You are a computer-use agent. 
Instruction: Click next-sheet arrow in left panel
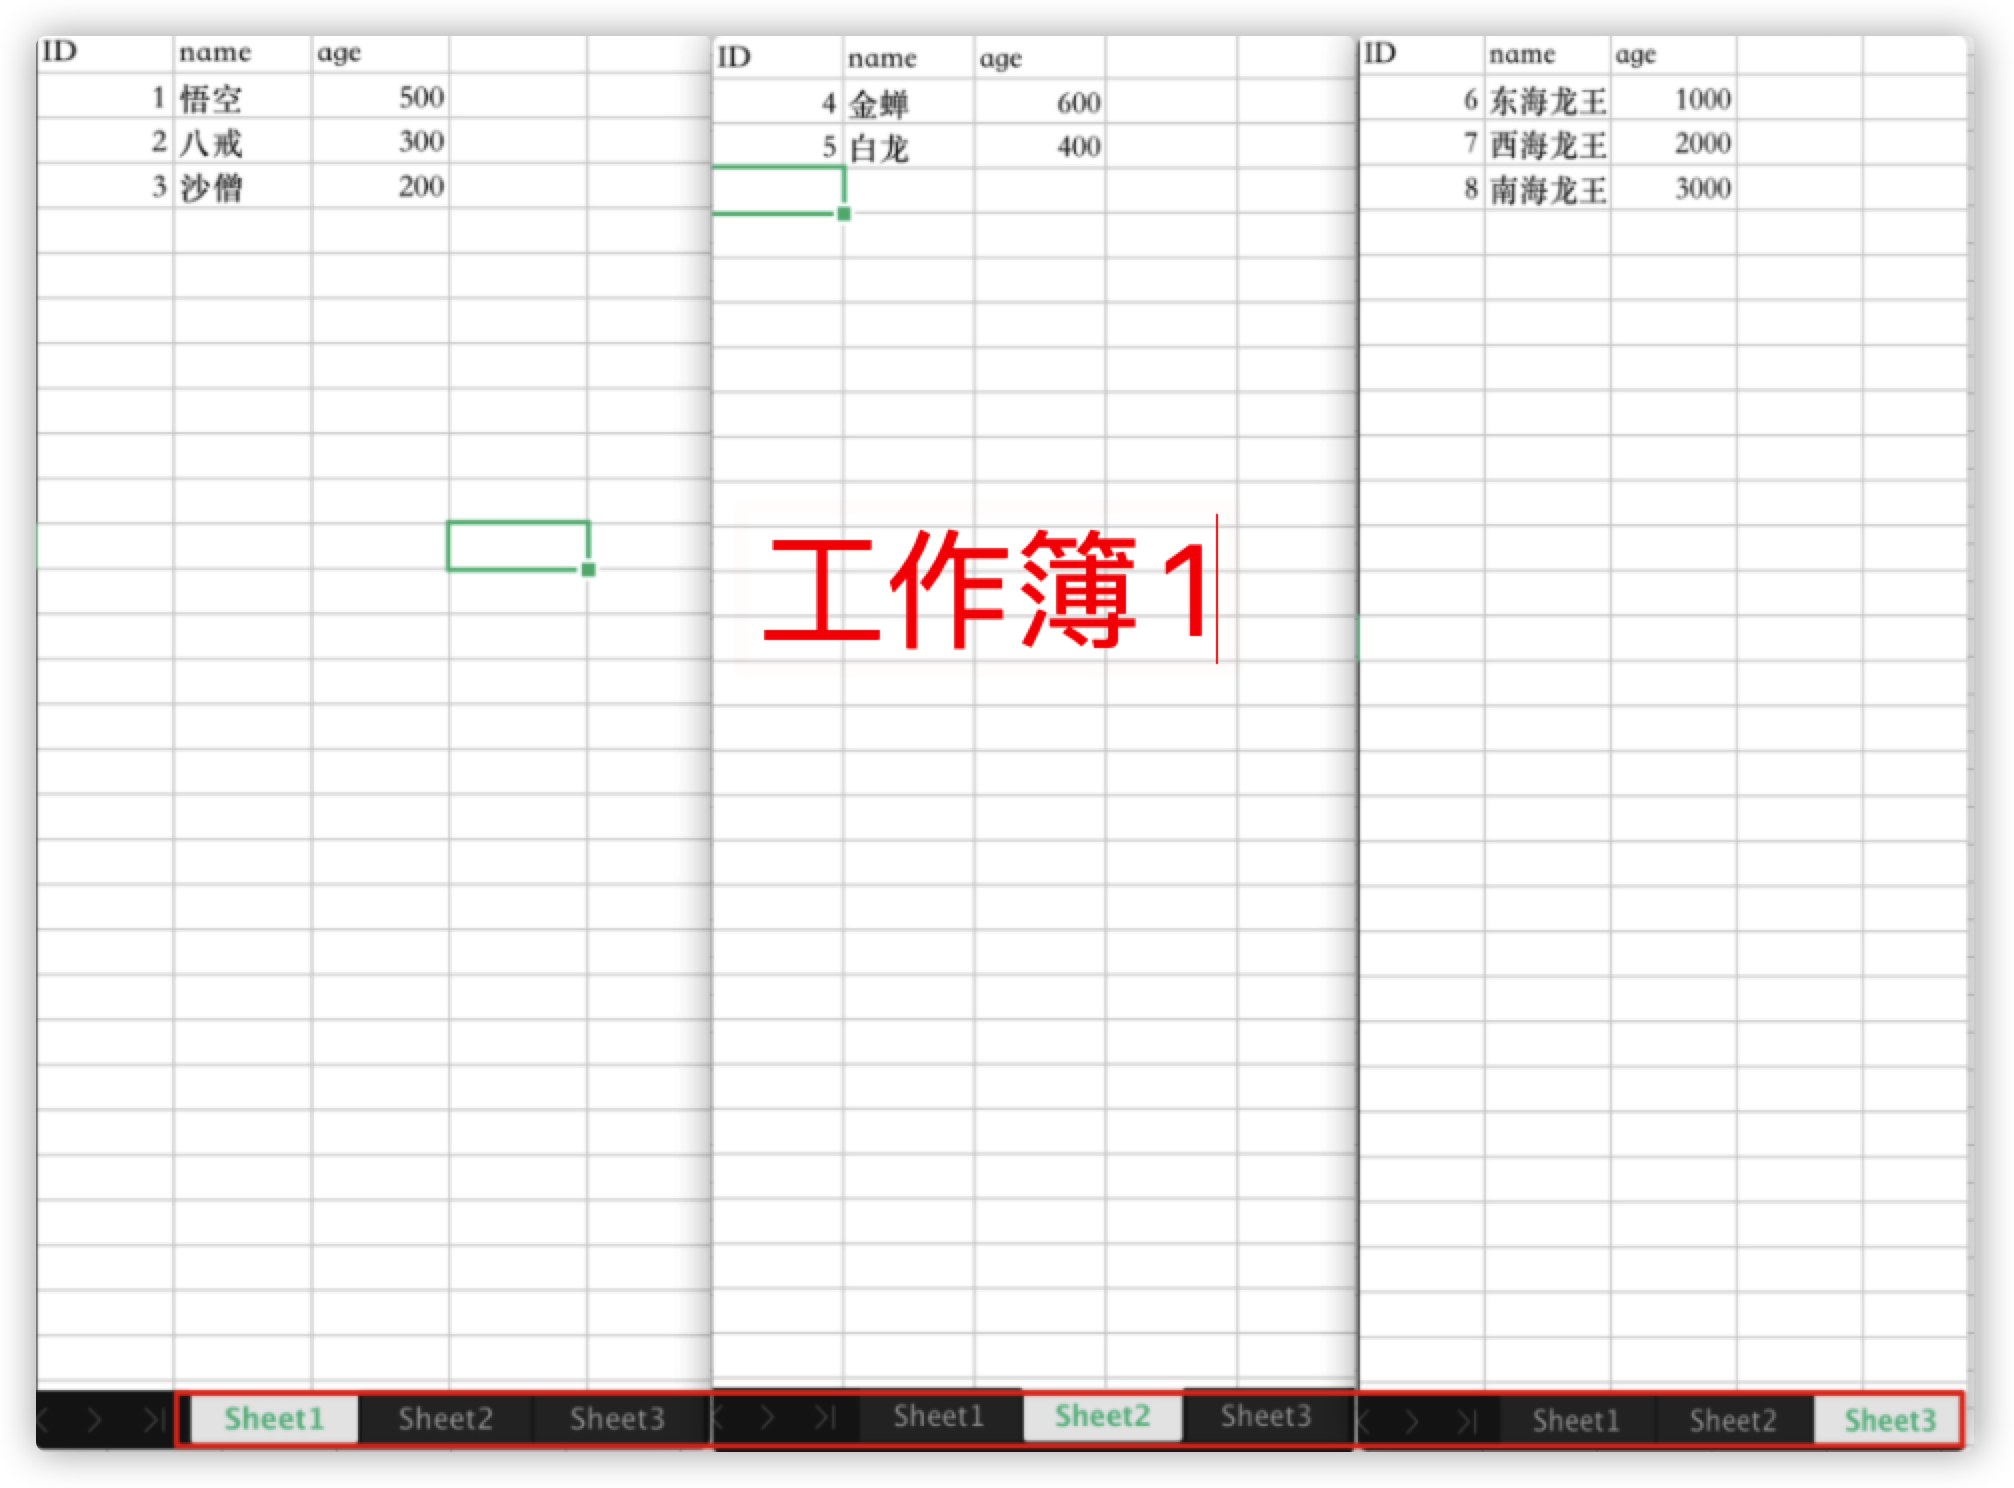94,1419
